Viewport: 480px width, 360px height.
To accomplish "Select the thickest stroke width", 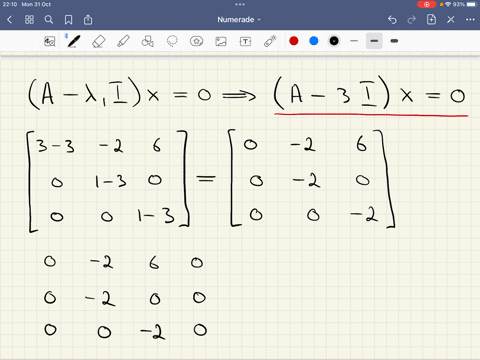I will tap(394, 41).
